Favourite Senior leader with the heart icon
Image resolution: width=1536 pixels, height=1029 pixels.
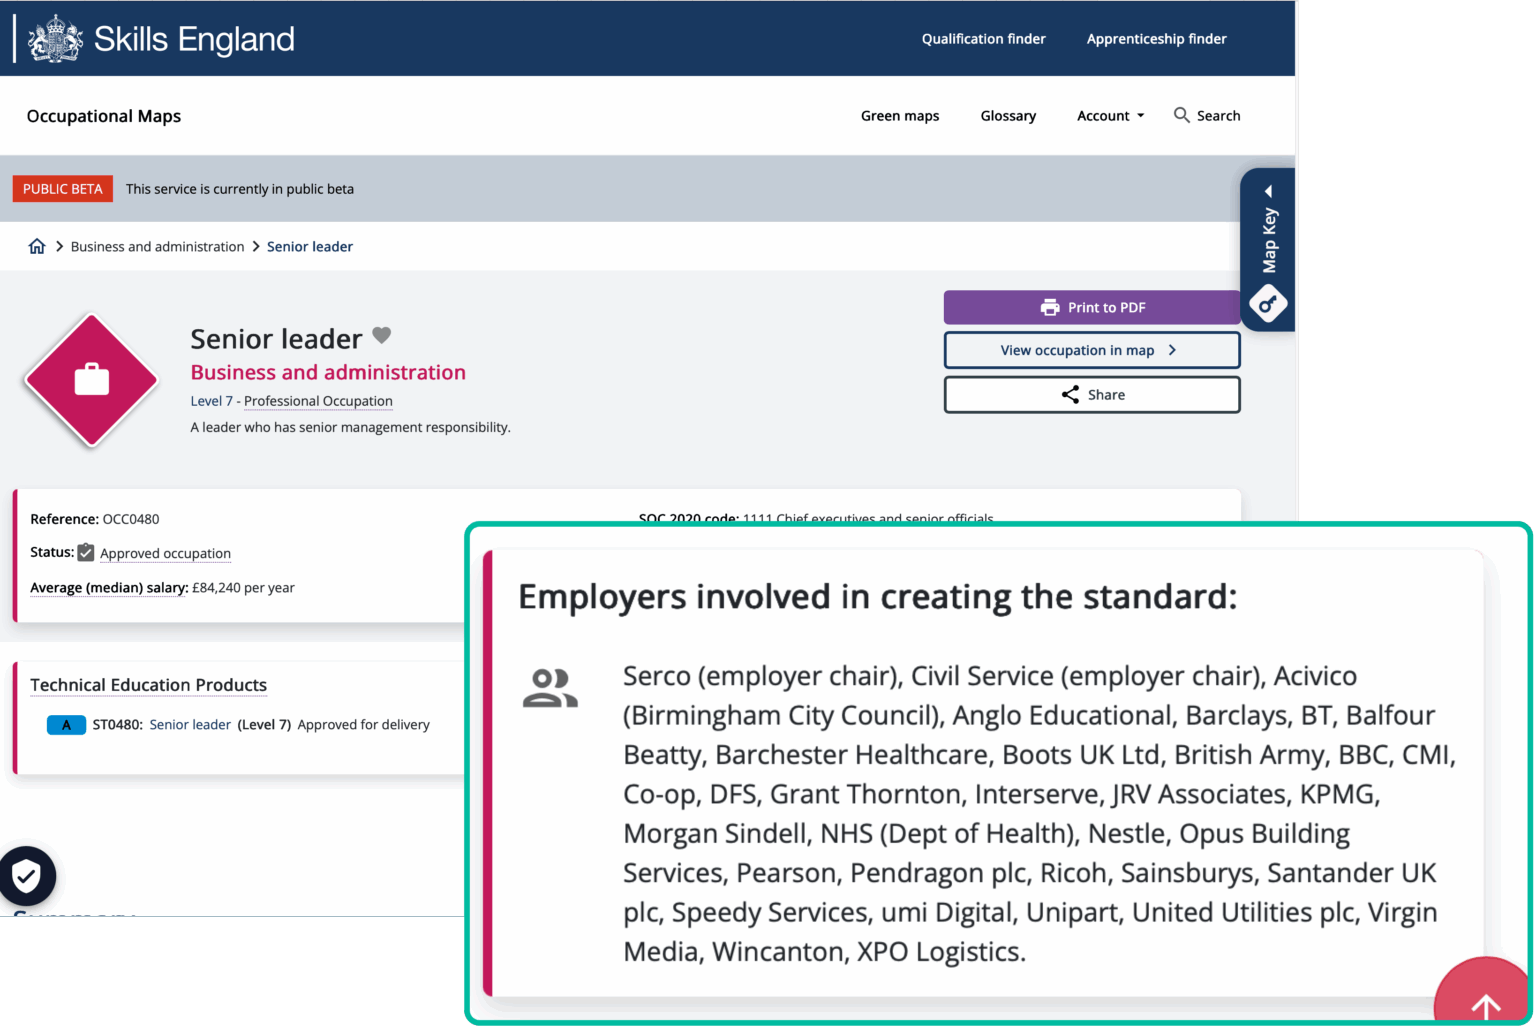coord(382,336)
